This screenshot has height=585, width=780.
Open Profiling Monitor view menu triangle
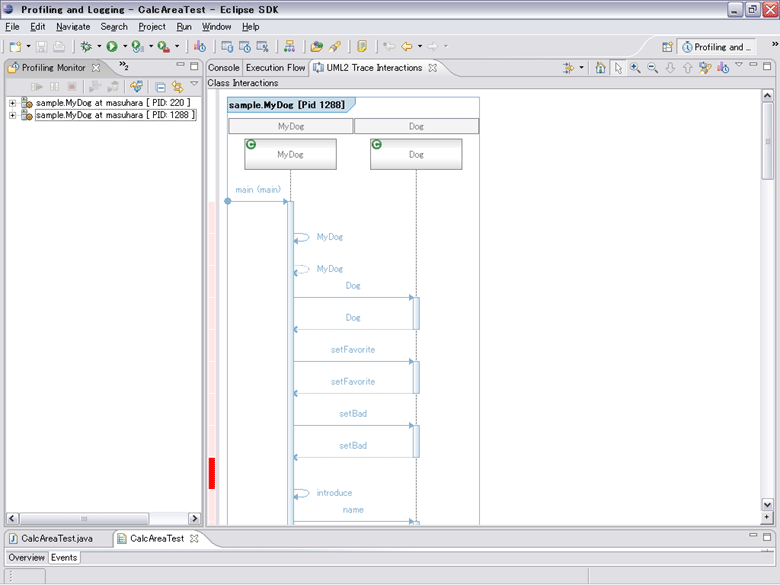coord(195,84)
